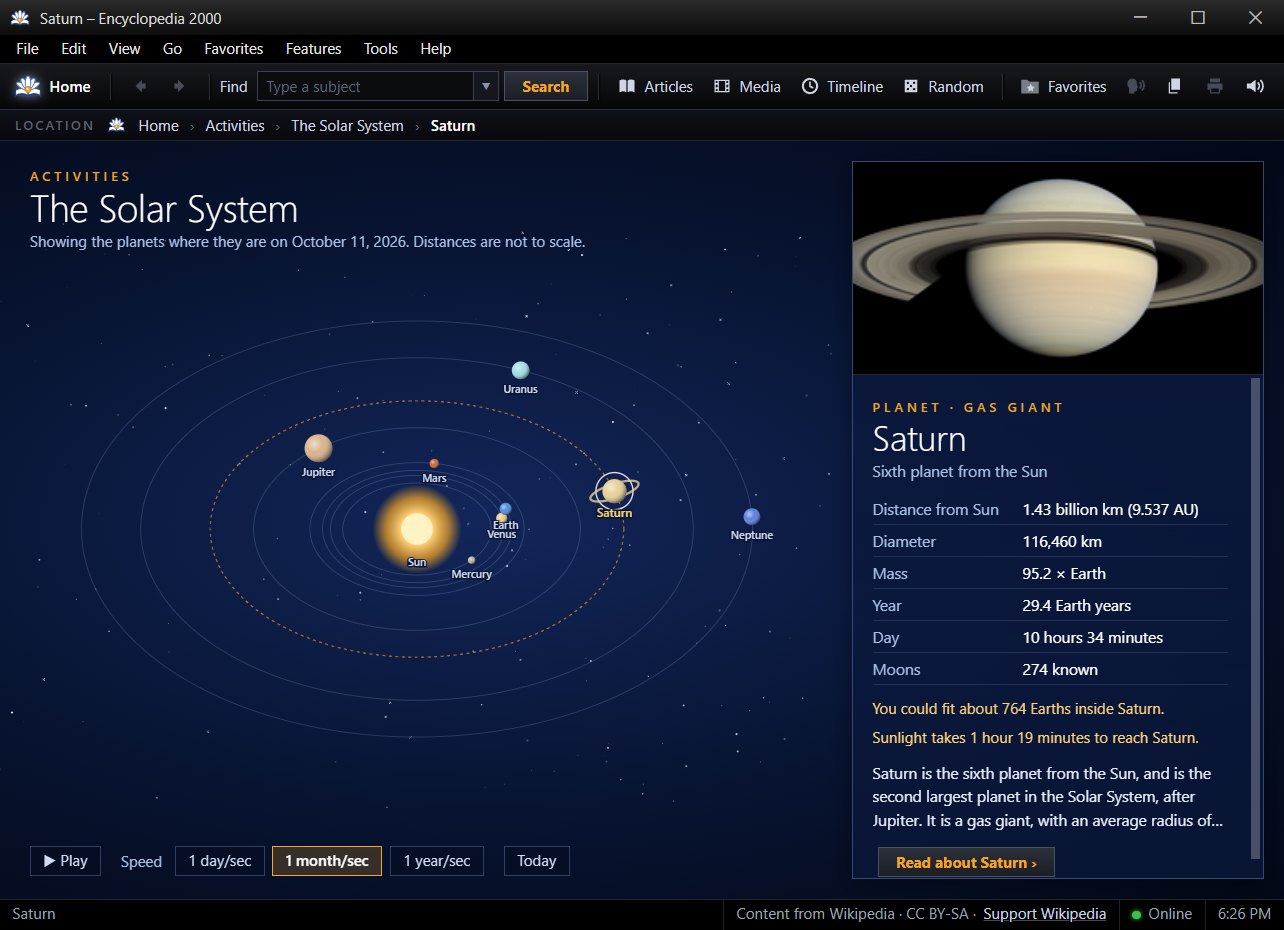This screenshot has width=1284, height=930.
Task: Set speed to 1 year/sec
Action: click(x=436, y=861)
